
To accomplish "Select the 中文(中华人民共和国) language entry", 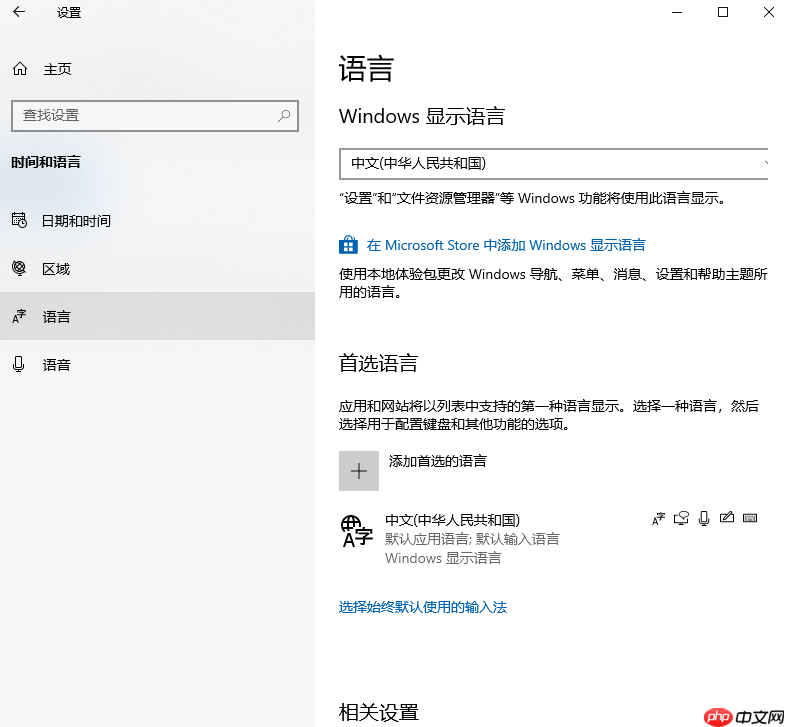I will pyautogui.click(x=553, y=538).
